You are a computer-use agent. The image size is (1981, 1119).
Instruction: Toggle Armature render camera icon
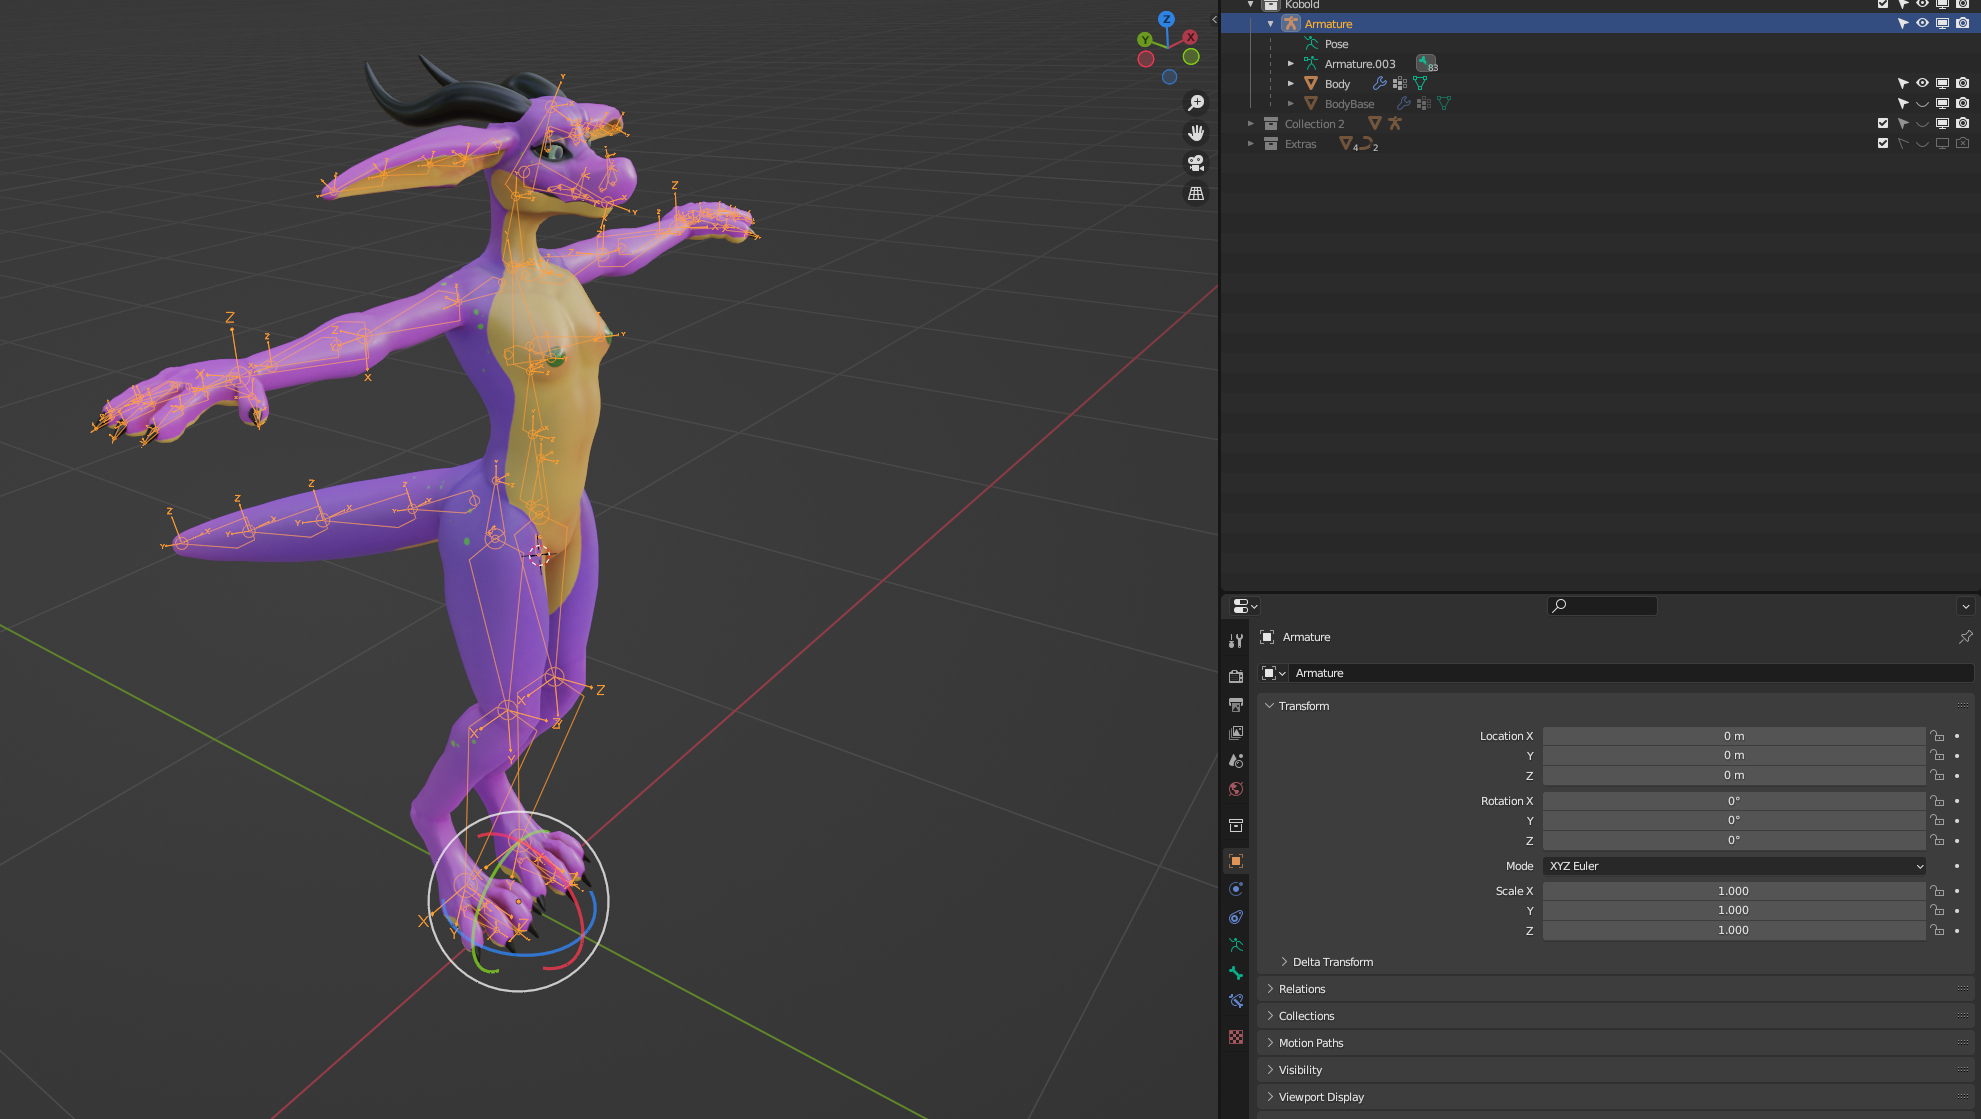point(1962,24)
